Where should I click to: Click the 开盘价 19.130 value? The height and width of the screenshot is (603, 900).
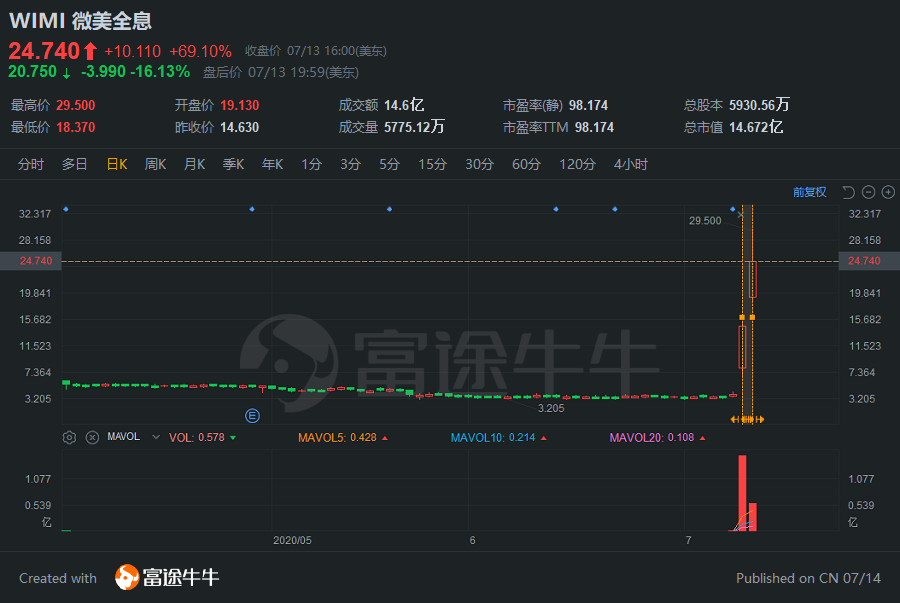(x=240, y=106)
